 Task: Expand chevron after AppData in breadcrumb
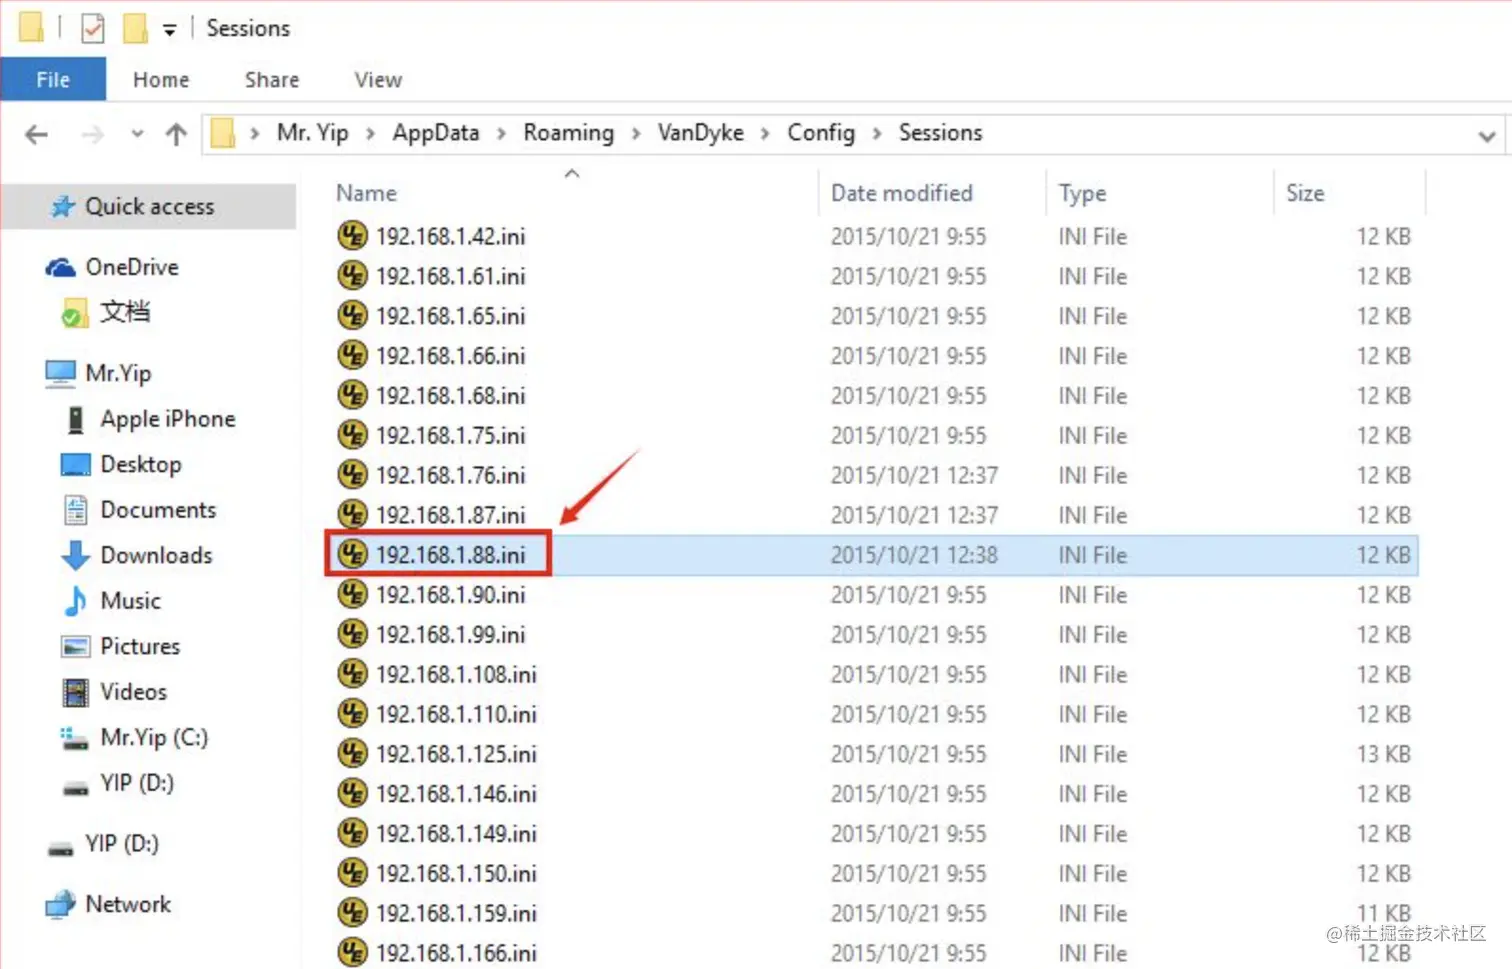tap(501, 134)
